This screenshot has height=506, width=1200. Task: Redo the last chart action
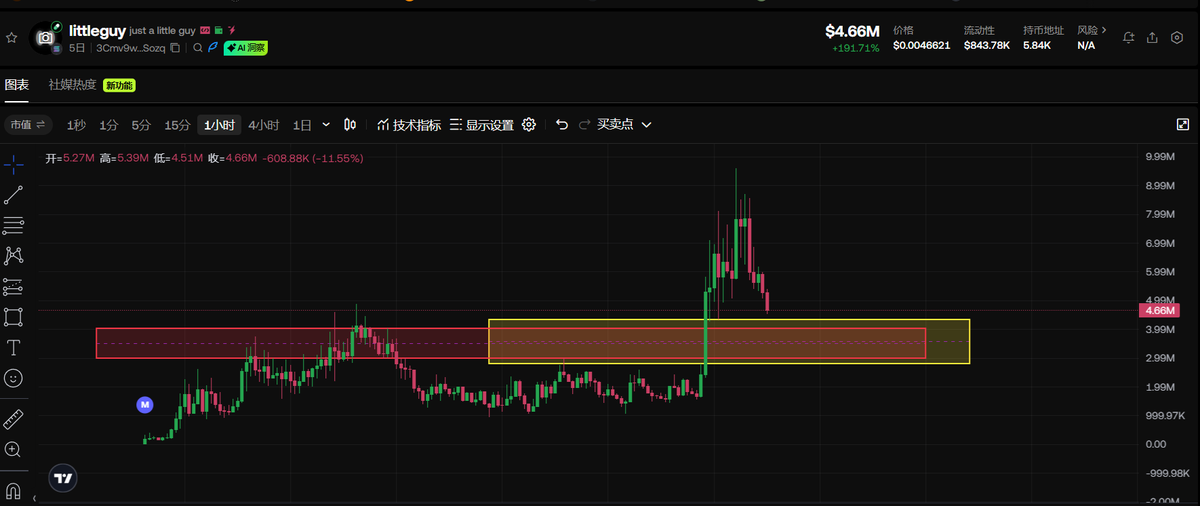pos(586,125)
